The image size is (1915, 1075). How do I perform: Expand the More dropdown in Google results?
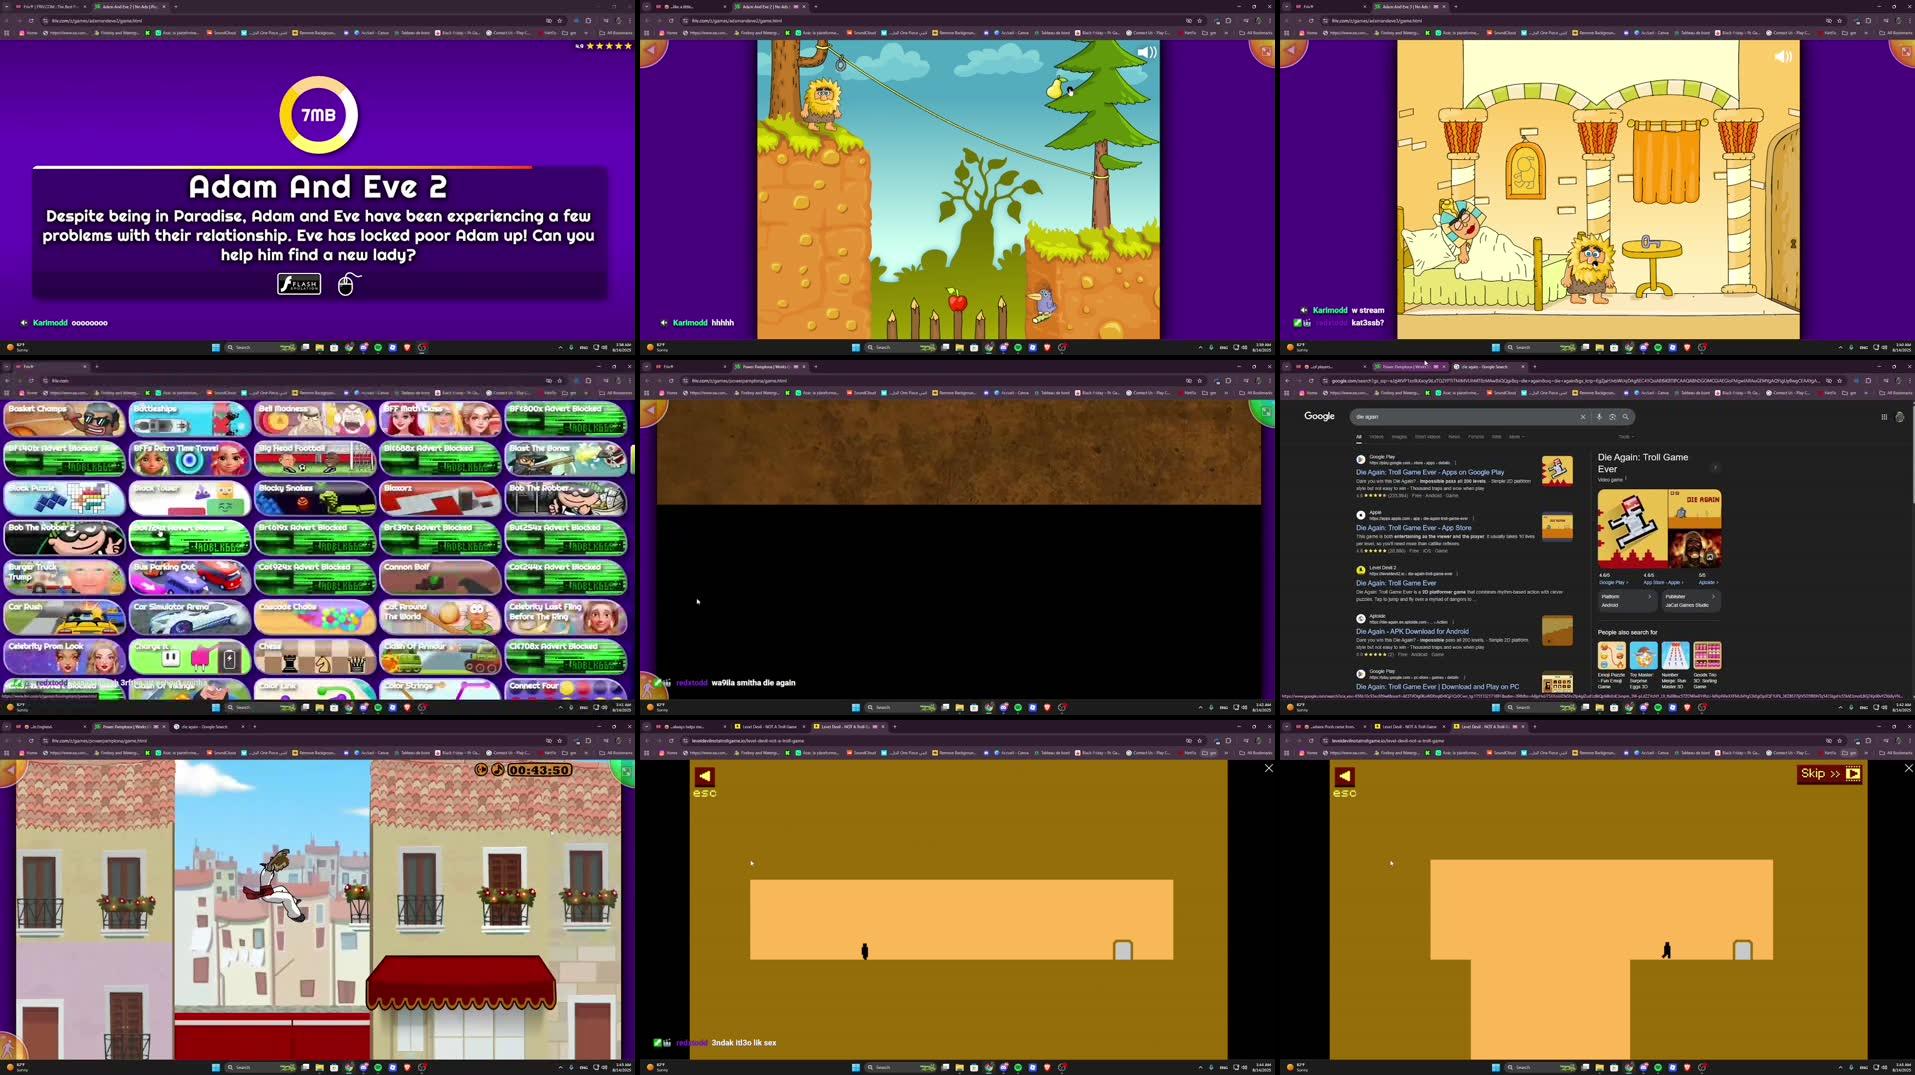tap(1515, 437)
